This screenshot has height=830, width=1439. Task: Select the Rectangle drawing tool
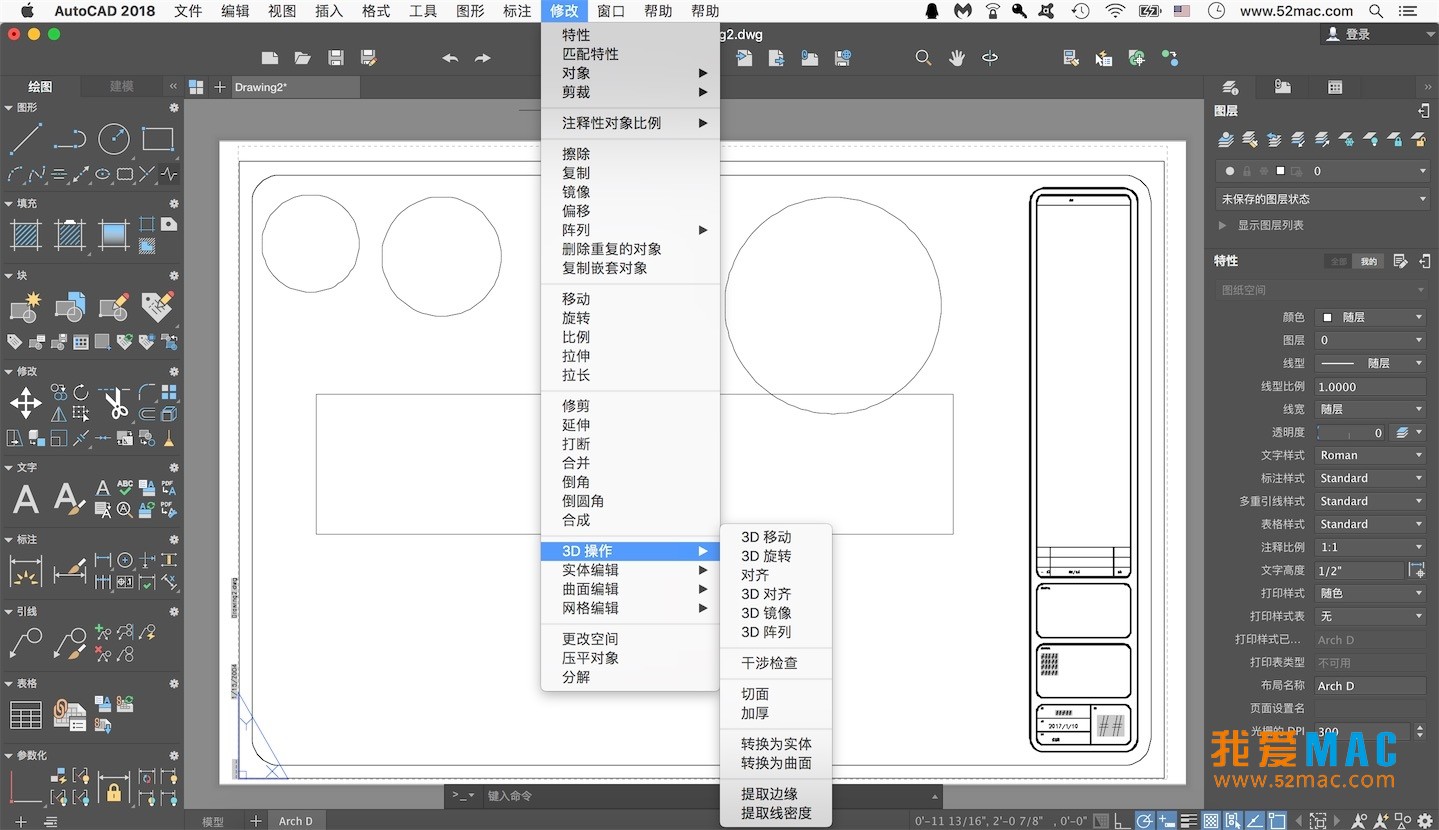click(x=158, y=140)
